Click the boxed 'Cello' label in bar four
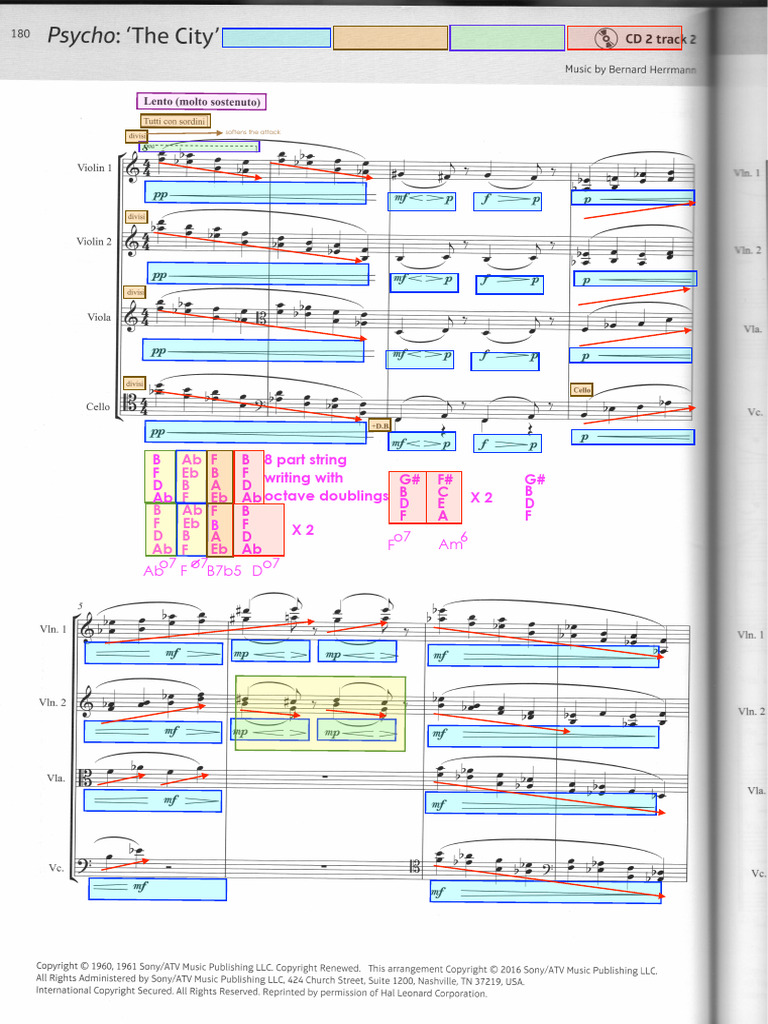Viewport: 768px width, 1024px height. (581, 390)
